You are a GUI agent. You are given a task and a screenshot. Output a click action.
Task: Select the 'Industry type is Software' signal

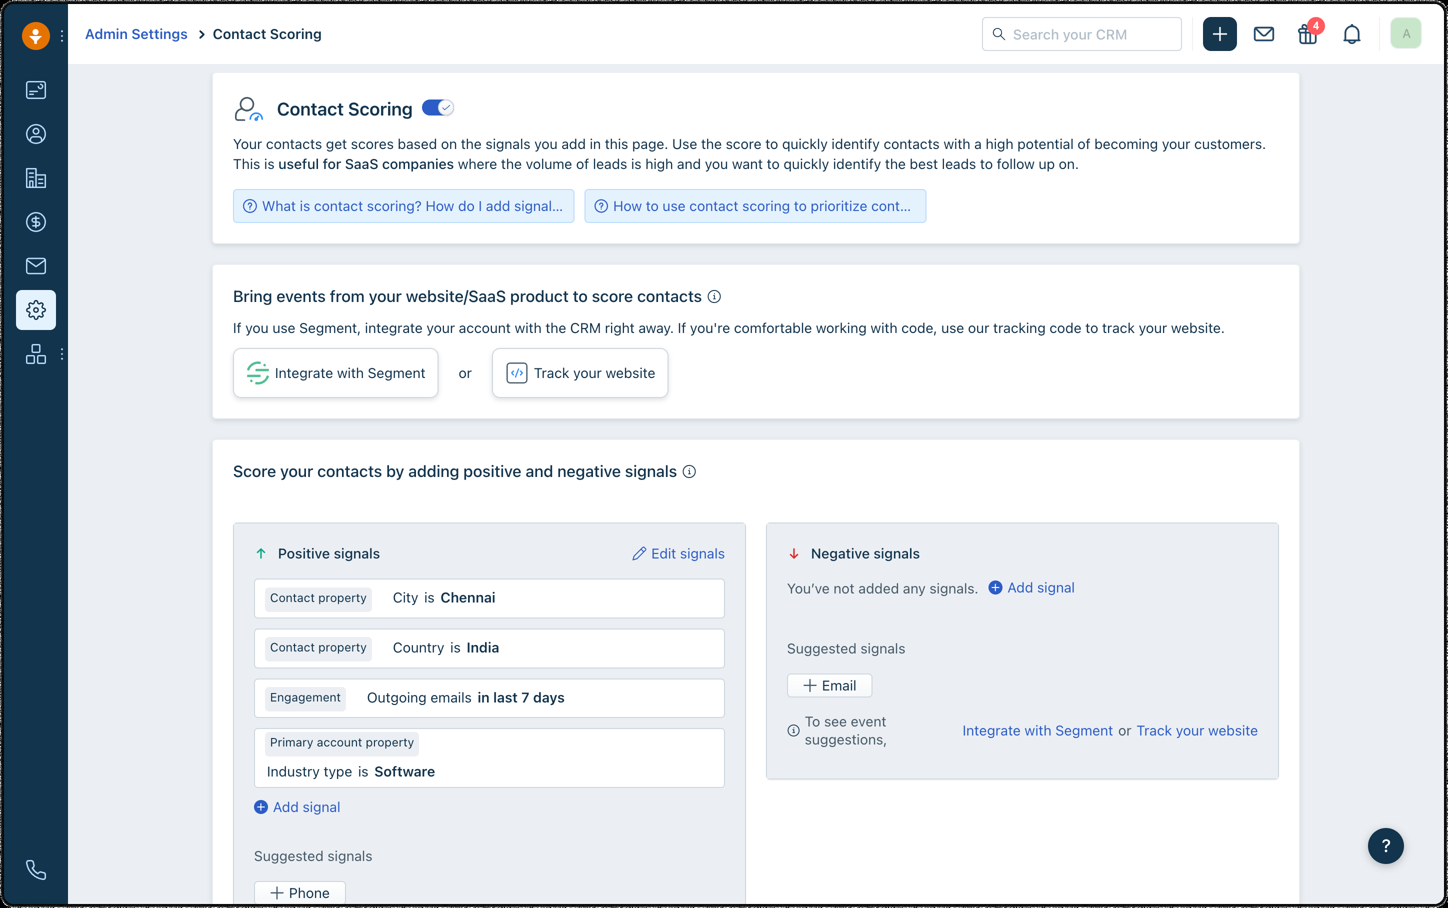[489, 758]
